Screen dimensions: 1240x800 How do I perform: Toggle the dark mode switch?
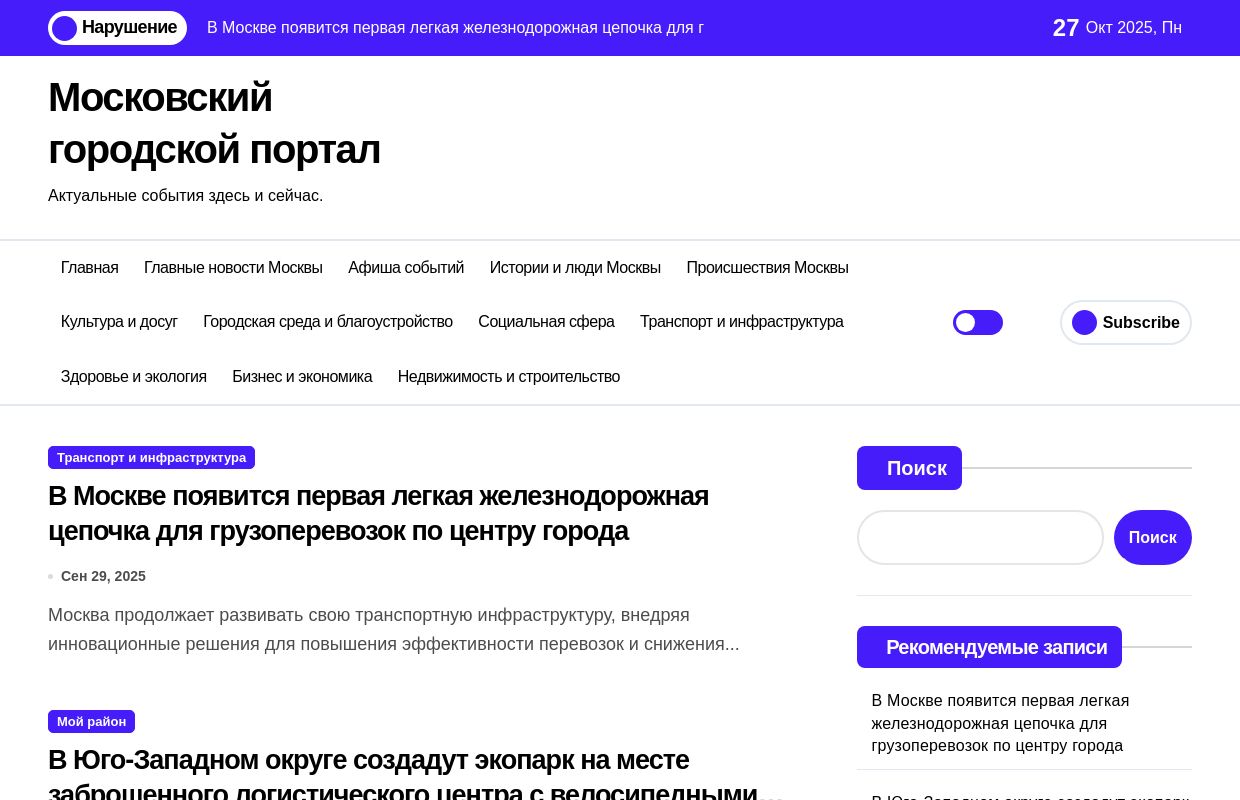point(977,322)
